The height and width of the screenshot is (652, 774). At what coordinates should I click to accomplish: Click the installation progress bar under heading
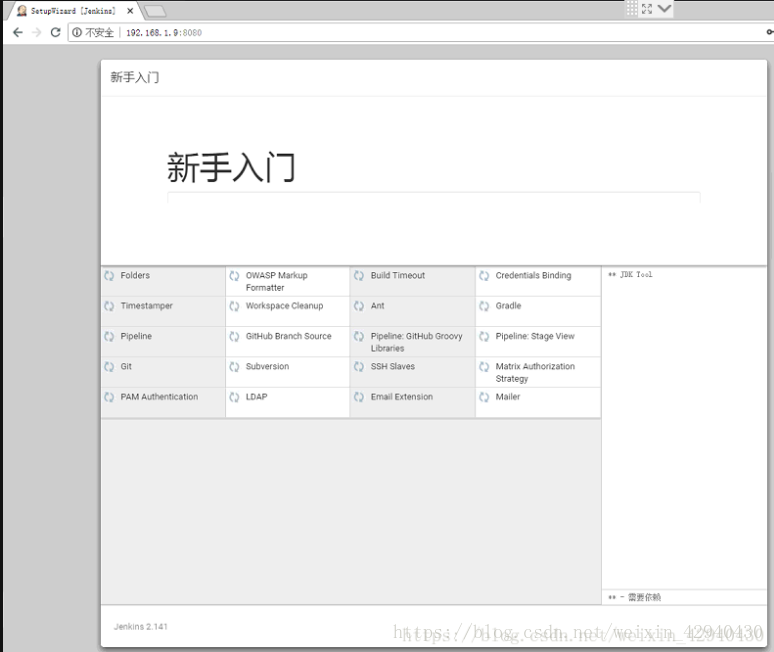(433, 197)
